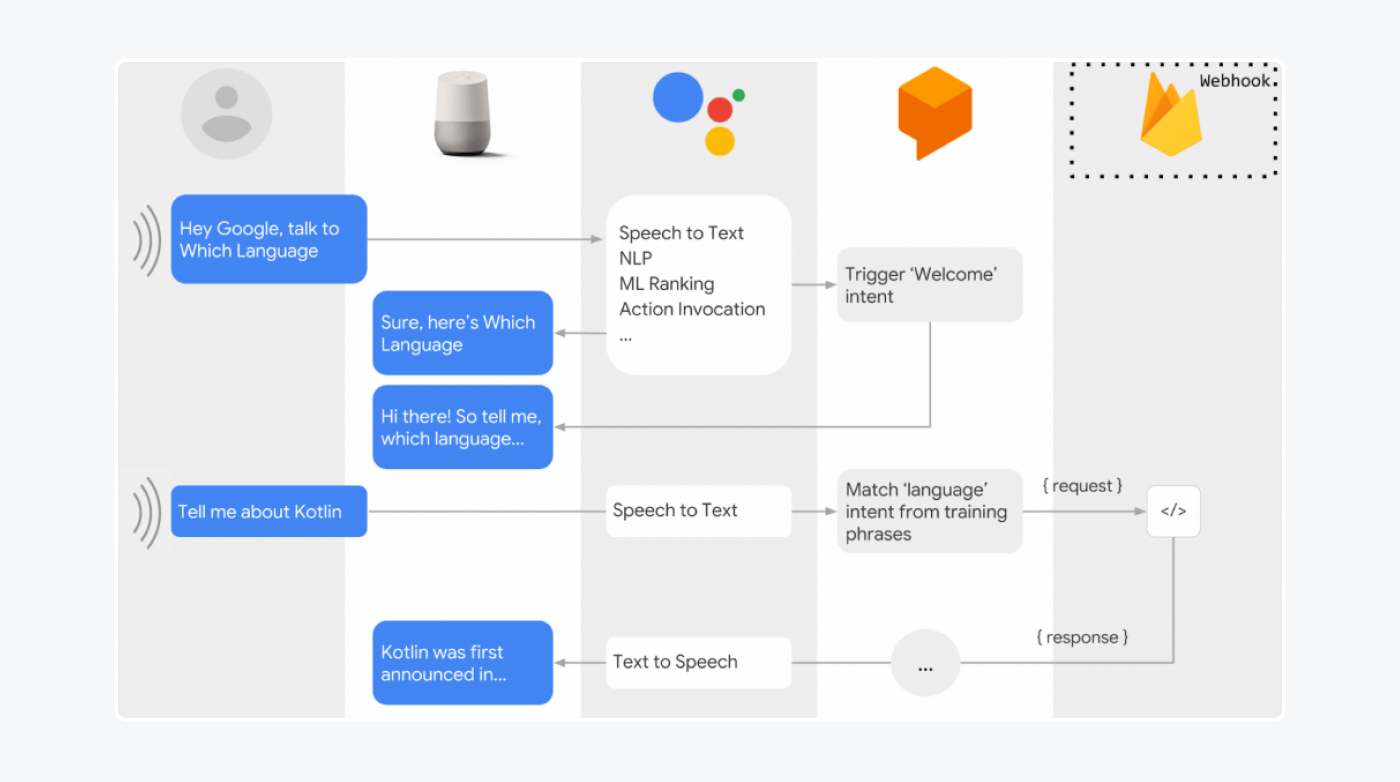The image size is (1400, 782).
Task: Click the user avatar icon
Action: 226,113
